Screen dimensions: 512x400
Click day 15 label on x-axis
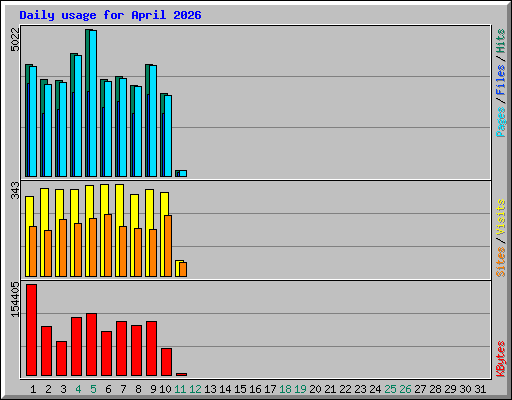coord(240,389)
